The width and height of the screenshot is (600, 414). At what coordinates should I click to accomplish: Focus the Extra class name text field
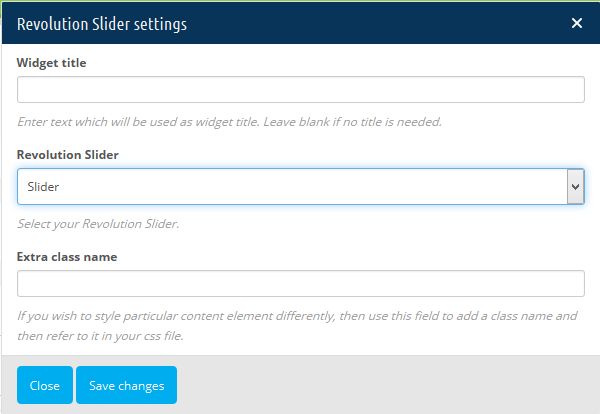(x=300, y=284)
